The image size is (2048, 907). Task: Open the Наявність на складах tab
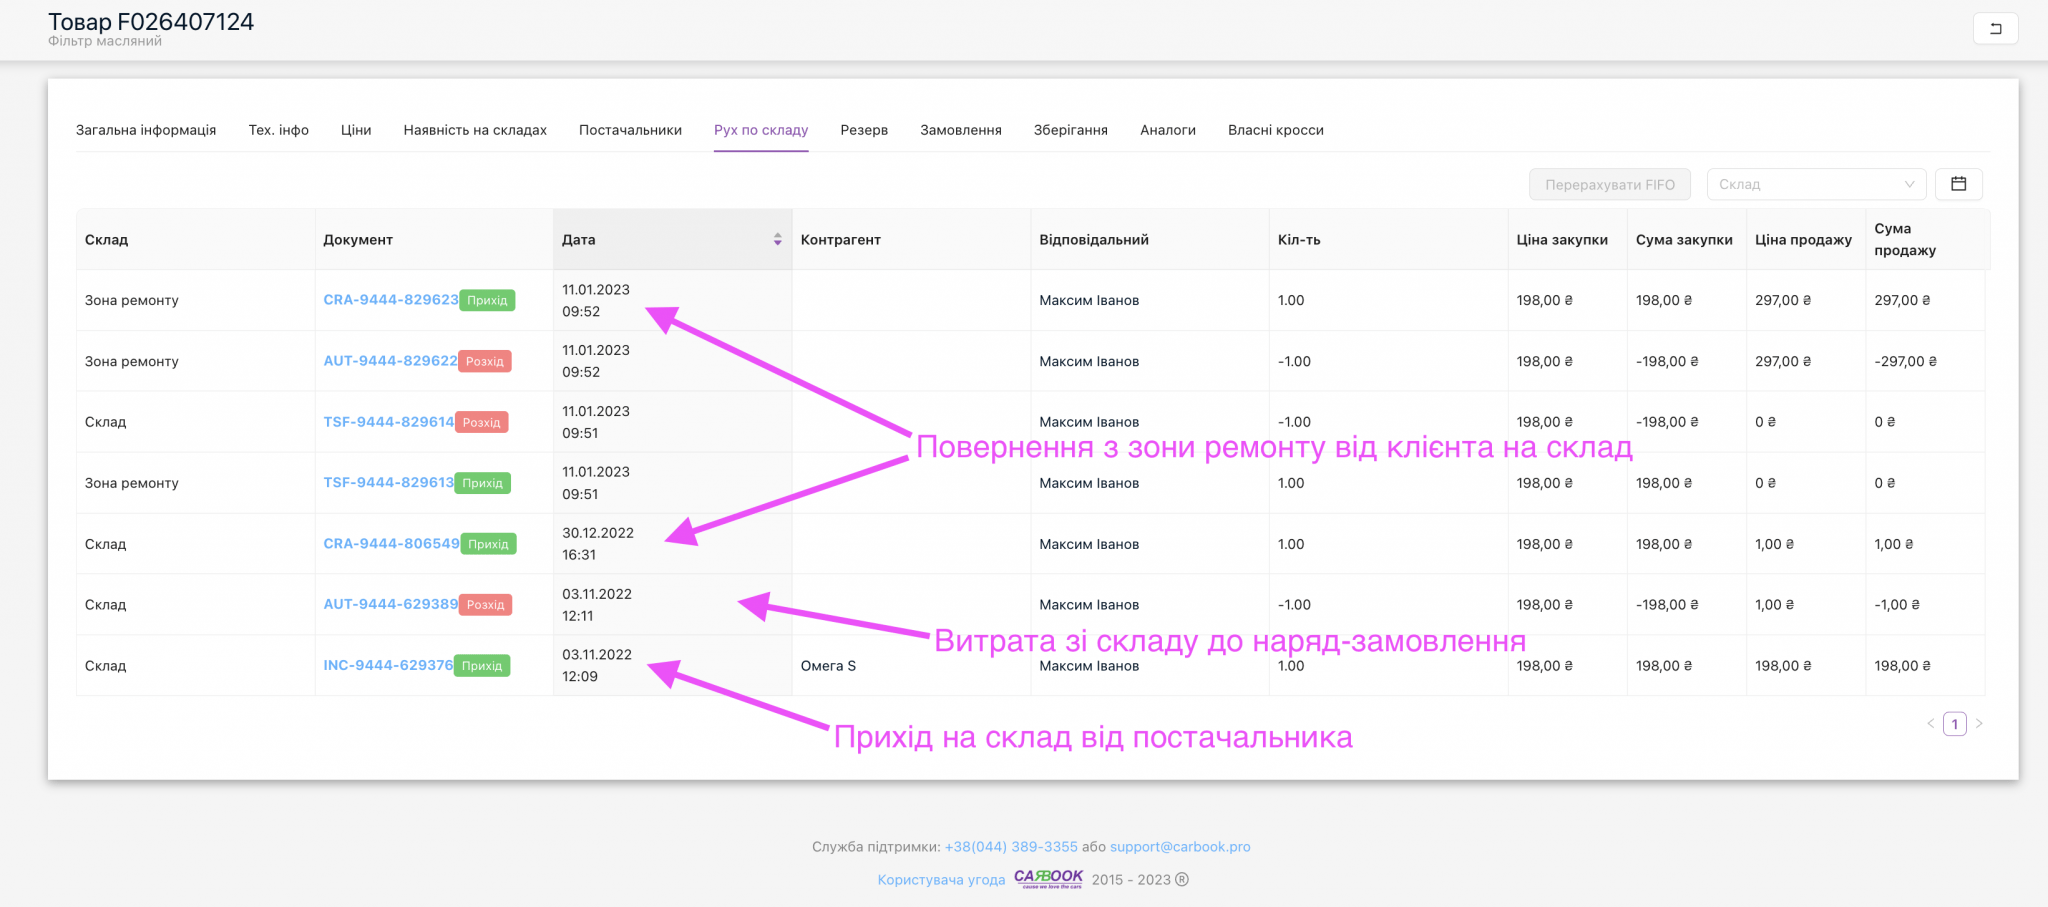475,130
